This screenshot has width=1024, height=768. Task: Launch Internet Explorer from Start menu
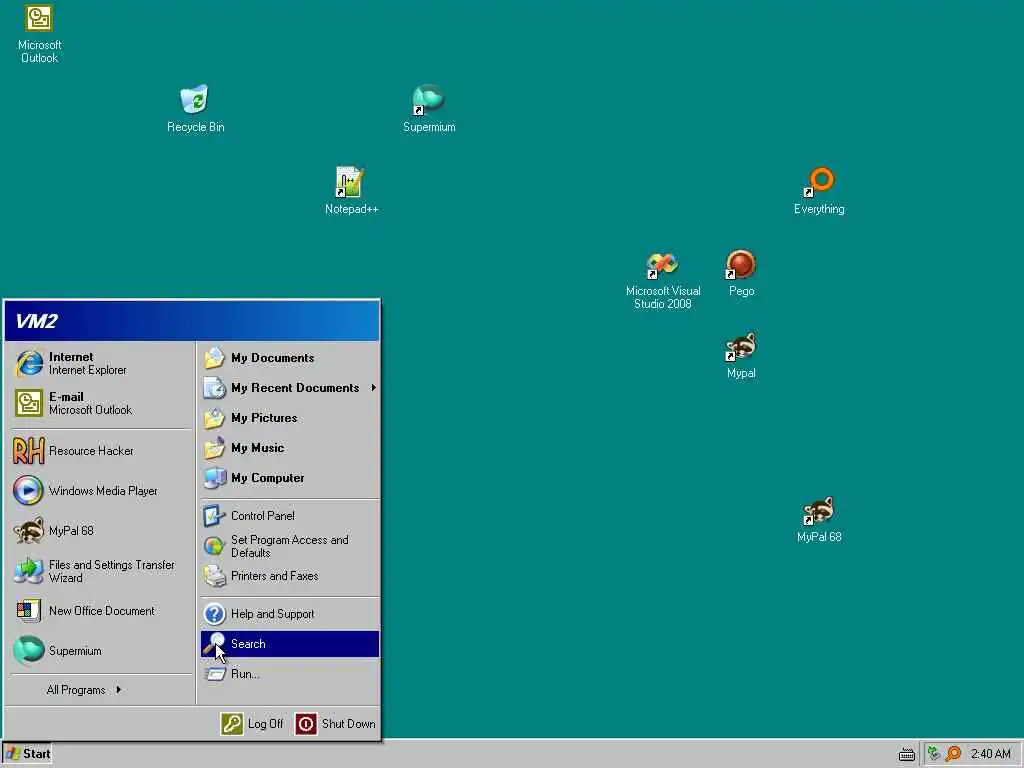[101, 363]
